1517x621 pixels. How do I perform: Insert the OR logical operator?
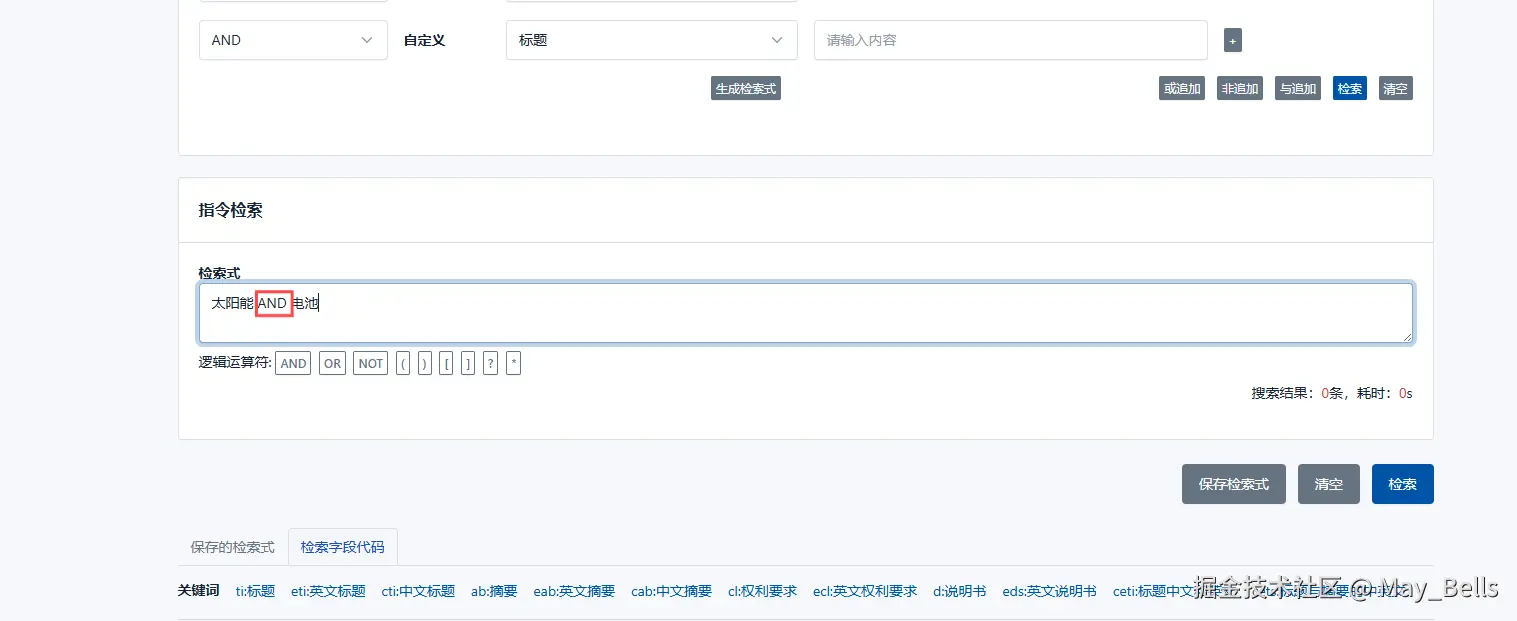332,363
